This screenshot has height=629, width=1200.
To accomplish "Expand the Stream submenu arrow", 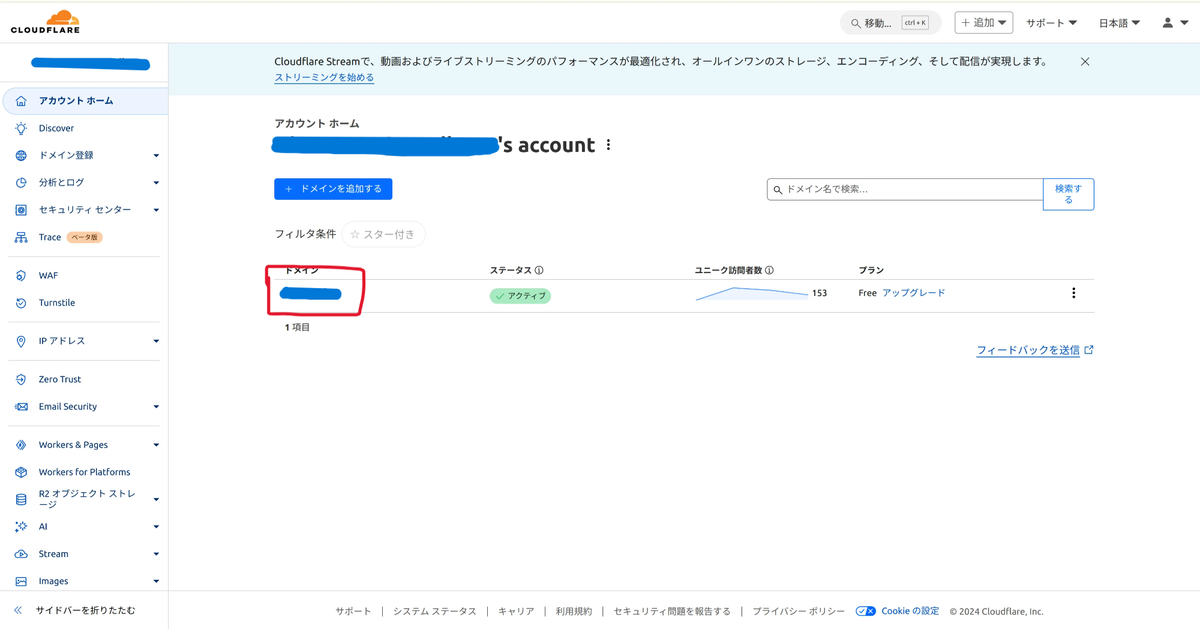I will (156, 554).
